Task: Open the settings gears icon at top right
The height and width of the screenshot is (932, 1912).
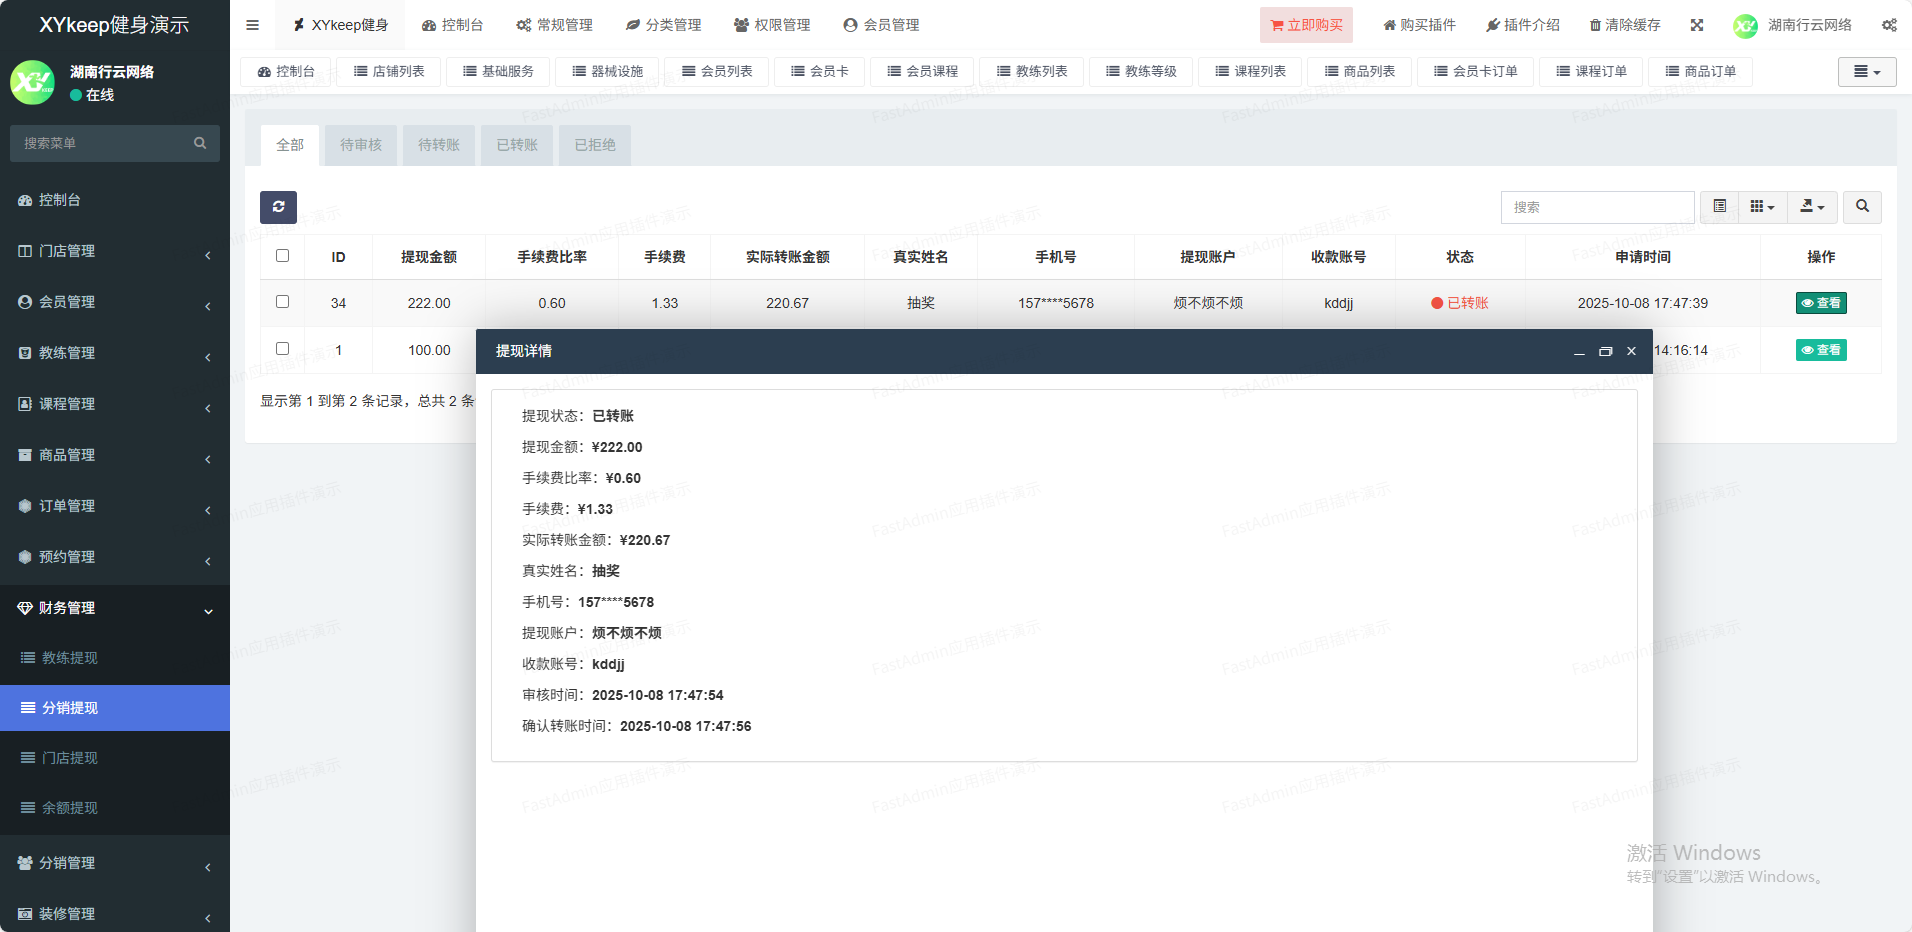Action: click(1888, 25)
